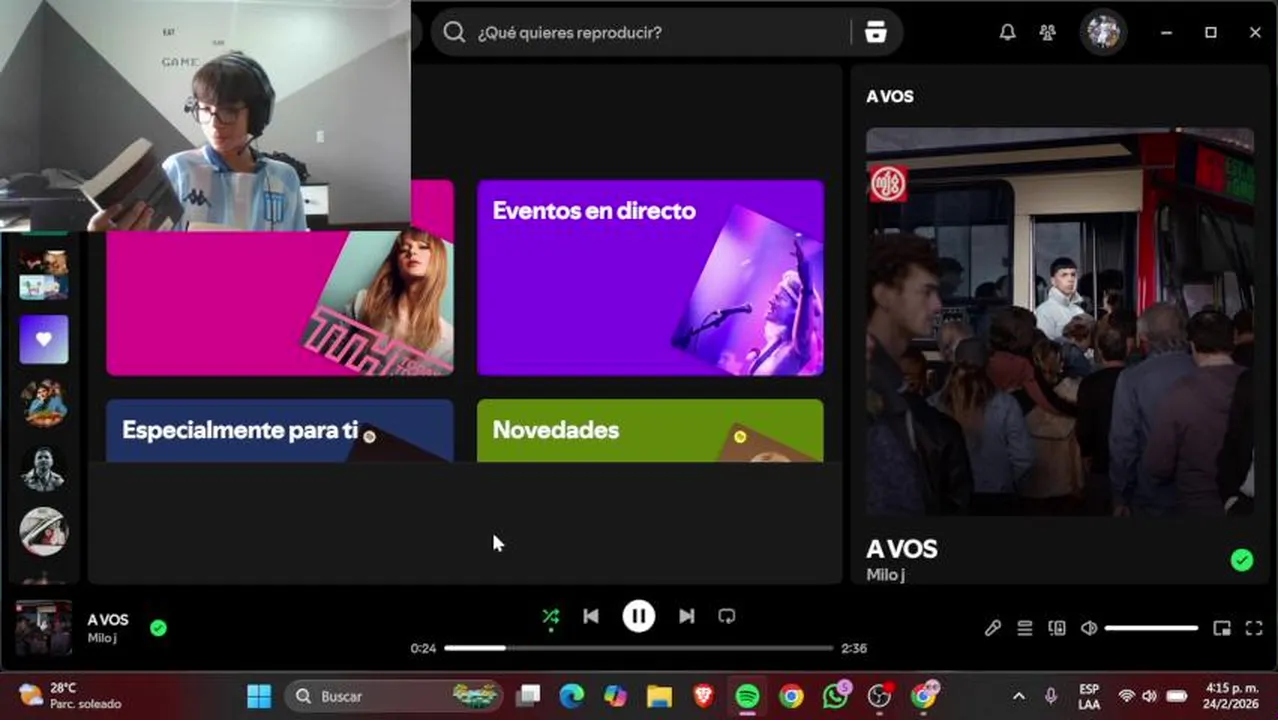Open File Explorer from taskbar

point(659,696)
